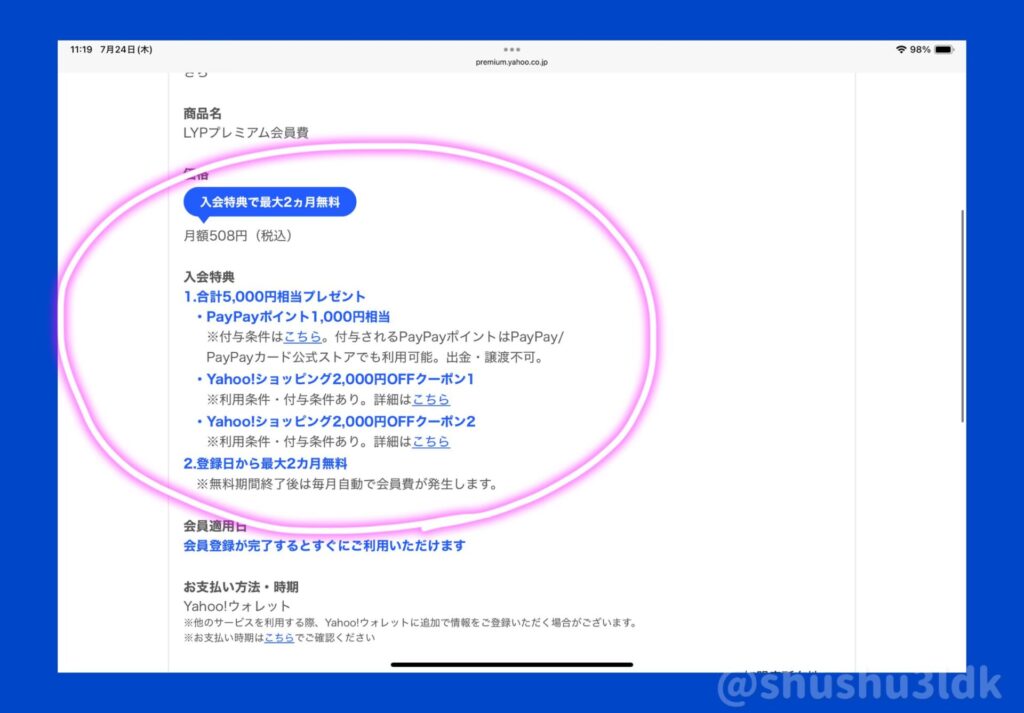Screen dimensions: 1024x713
Task: Click 会員登録が完了するとすぐにご利用いただけます text
Action: (x=325, y=546)
